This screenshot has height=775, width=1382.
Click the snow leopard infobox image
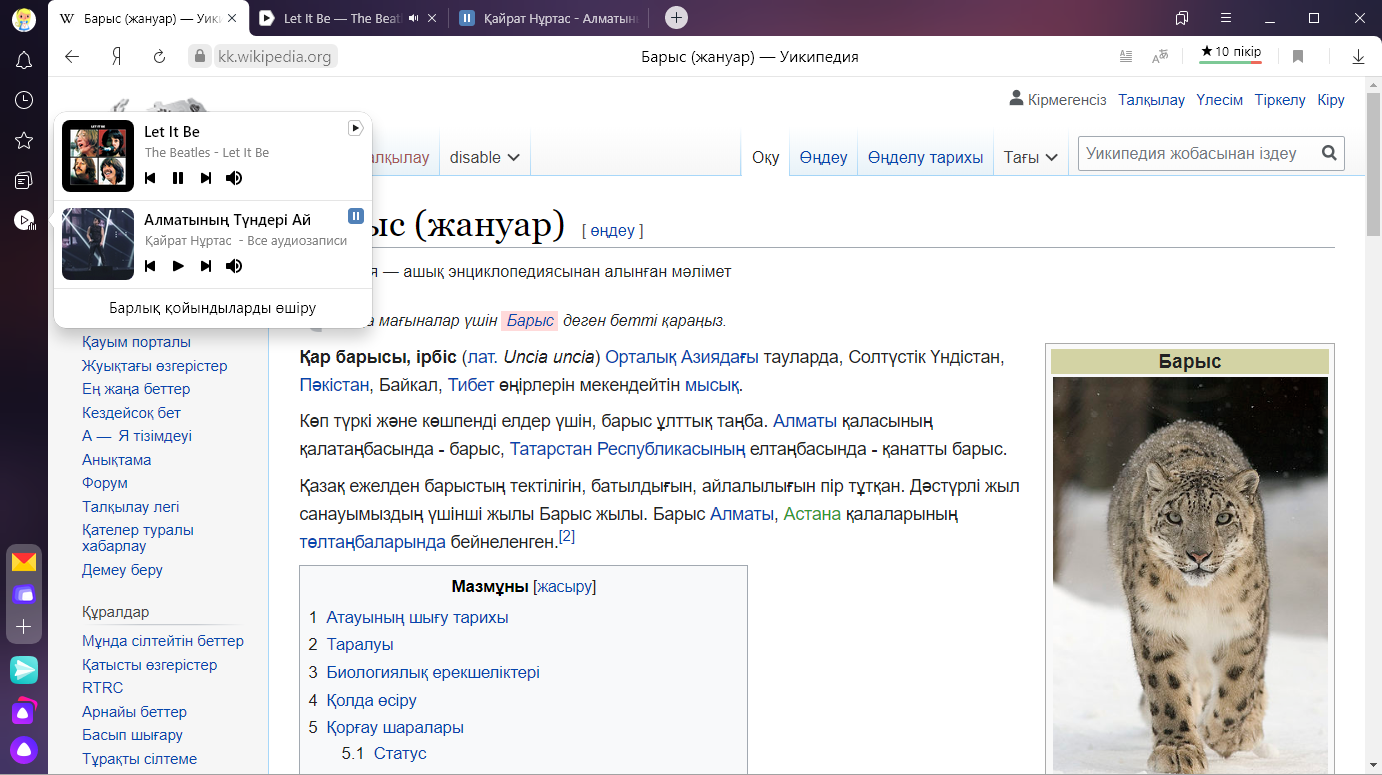[x=1190, y=575]
